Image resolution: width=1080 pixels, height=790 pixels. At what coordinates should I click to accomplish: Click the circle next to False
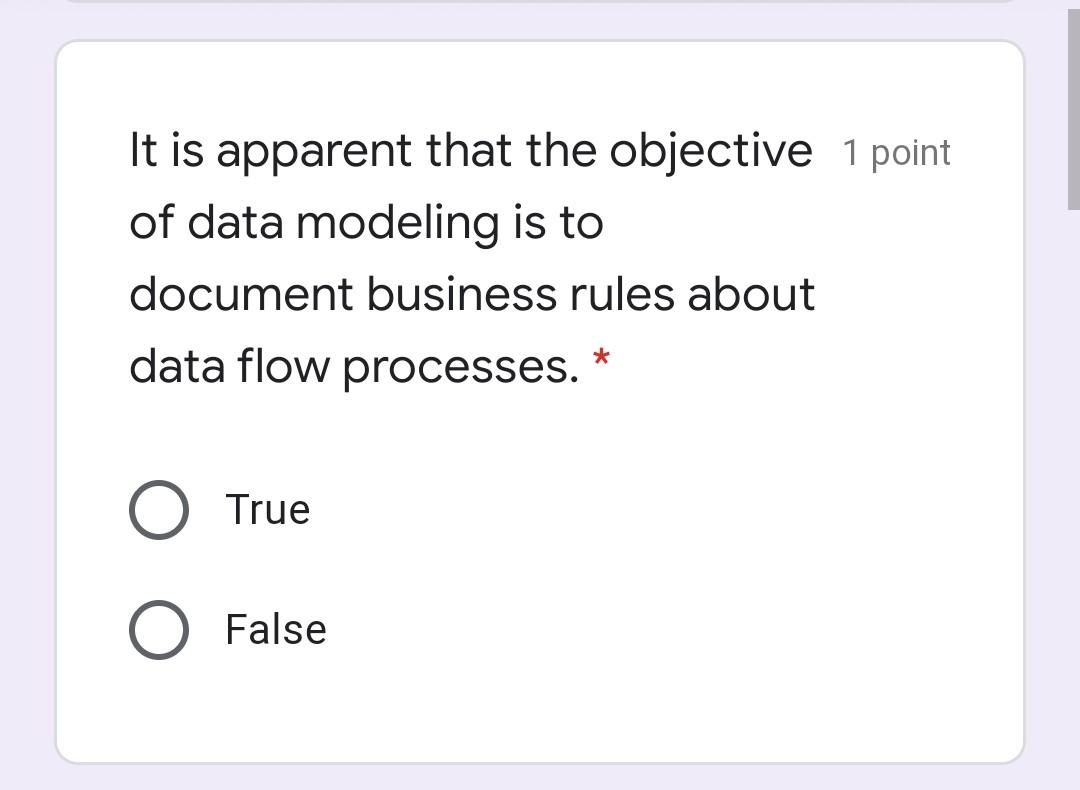[x=159, y=629]
